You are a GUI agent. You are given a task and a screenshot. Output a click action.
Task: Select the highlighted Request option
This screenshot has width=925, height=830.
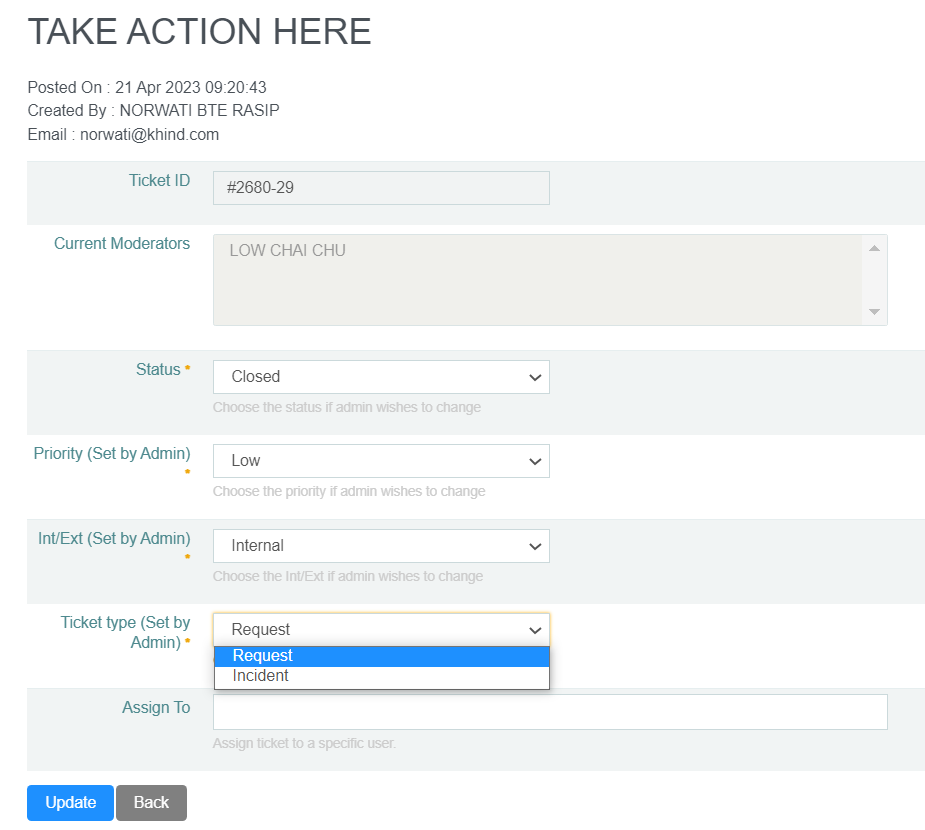point(380,656)
